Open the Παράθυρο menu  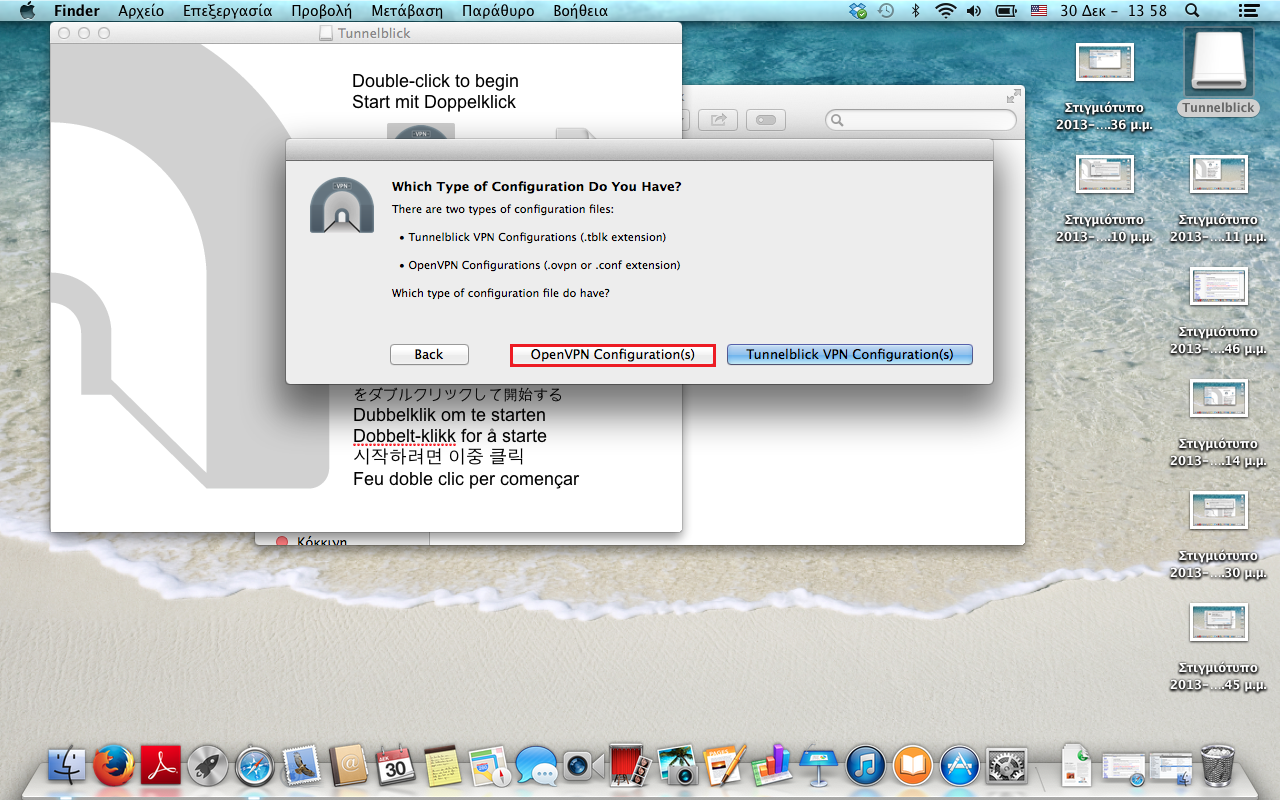498,11
